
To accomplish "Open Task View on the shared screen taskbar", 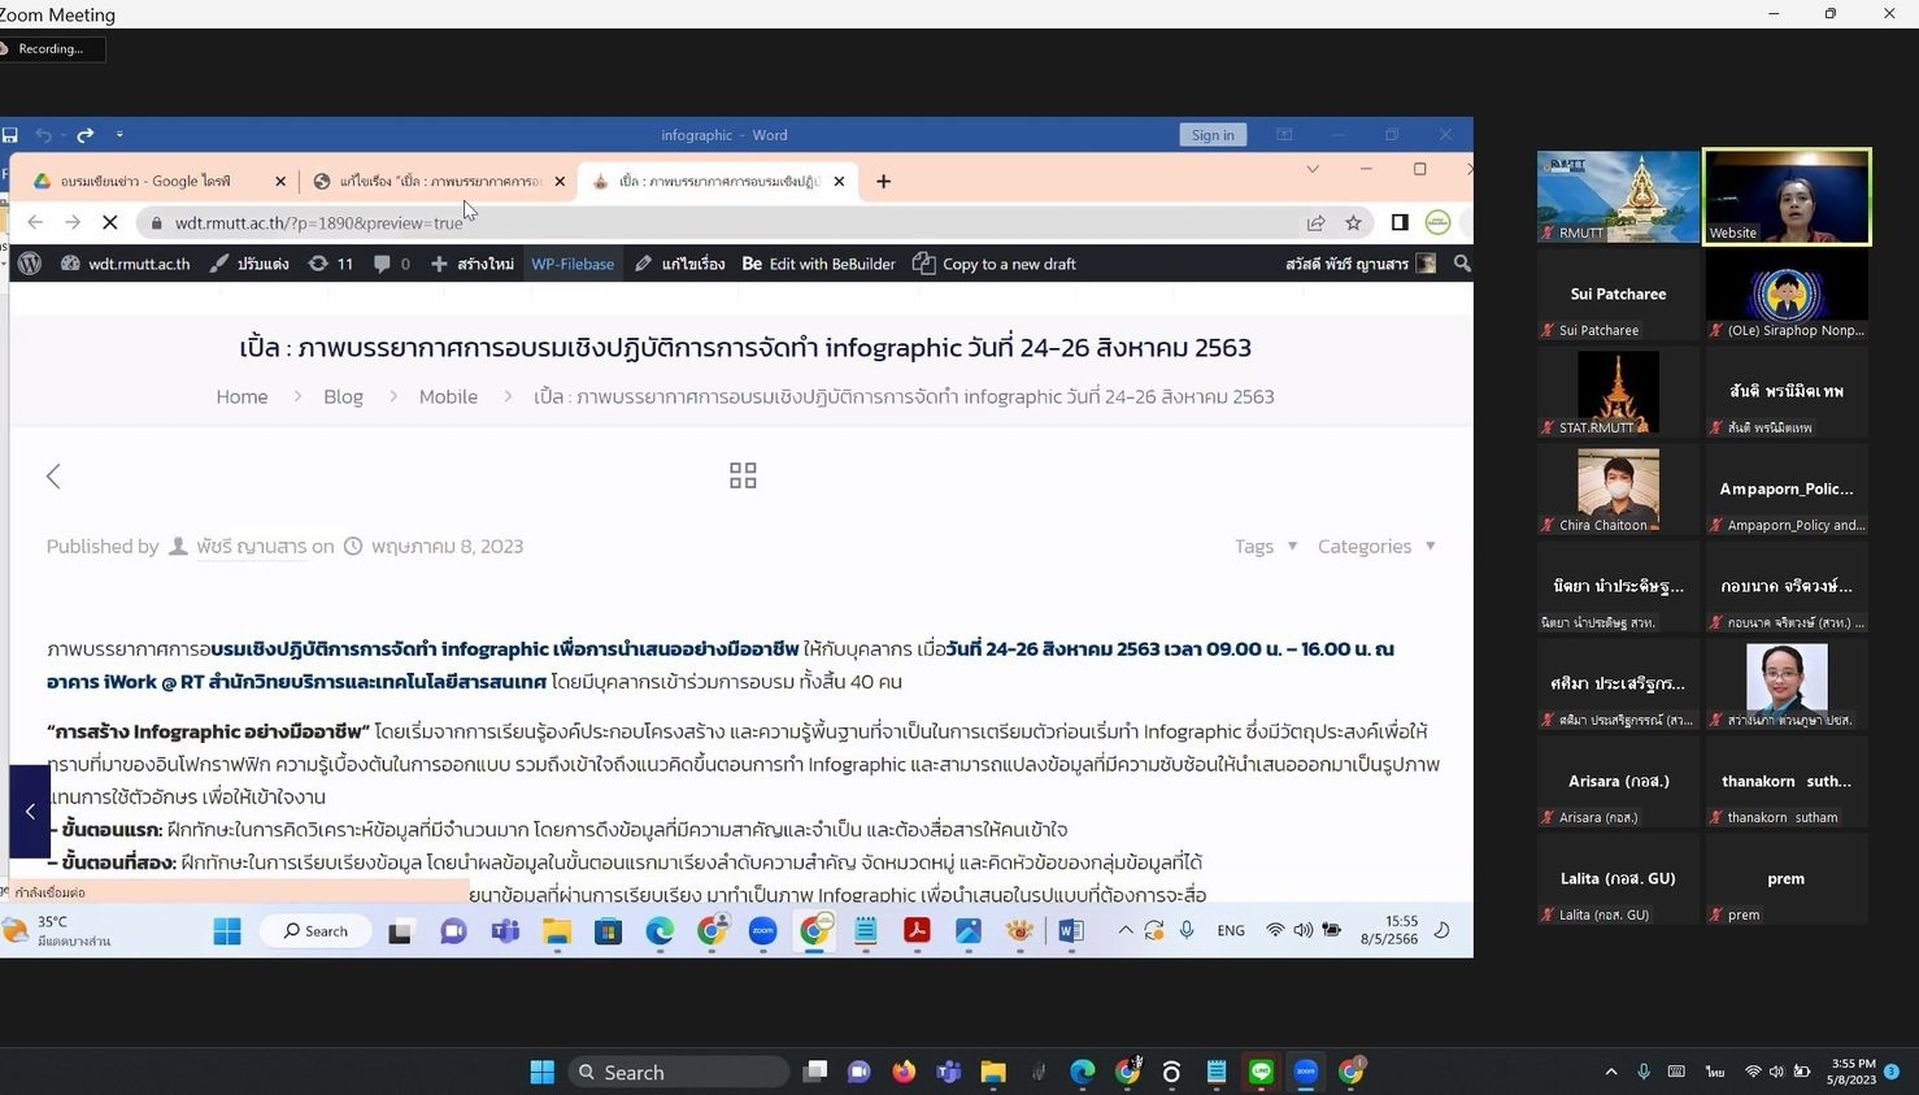I will coord(400,932).
